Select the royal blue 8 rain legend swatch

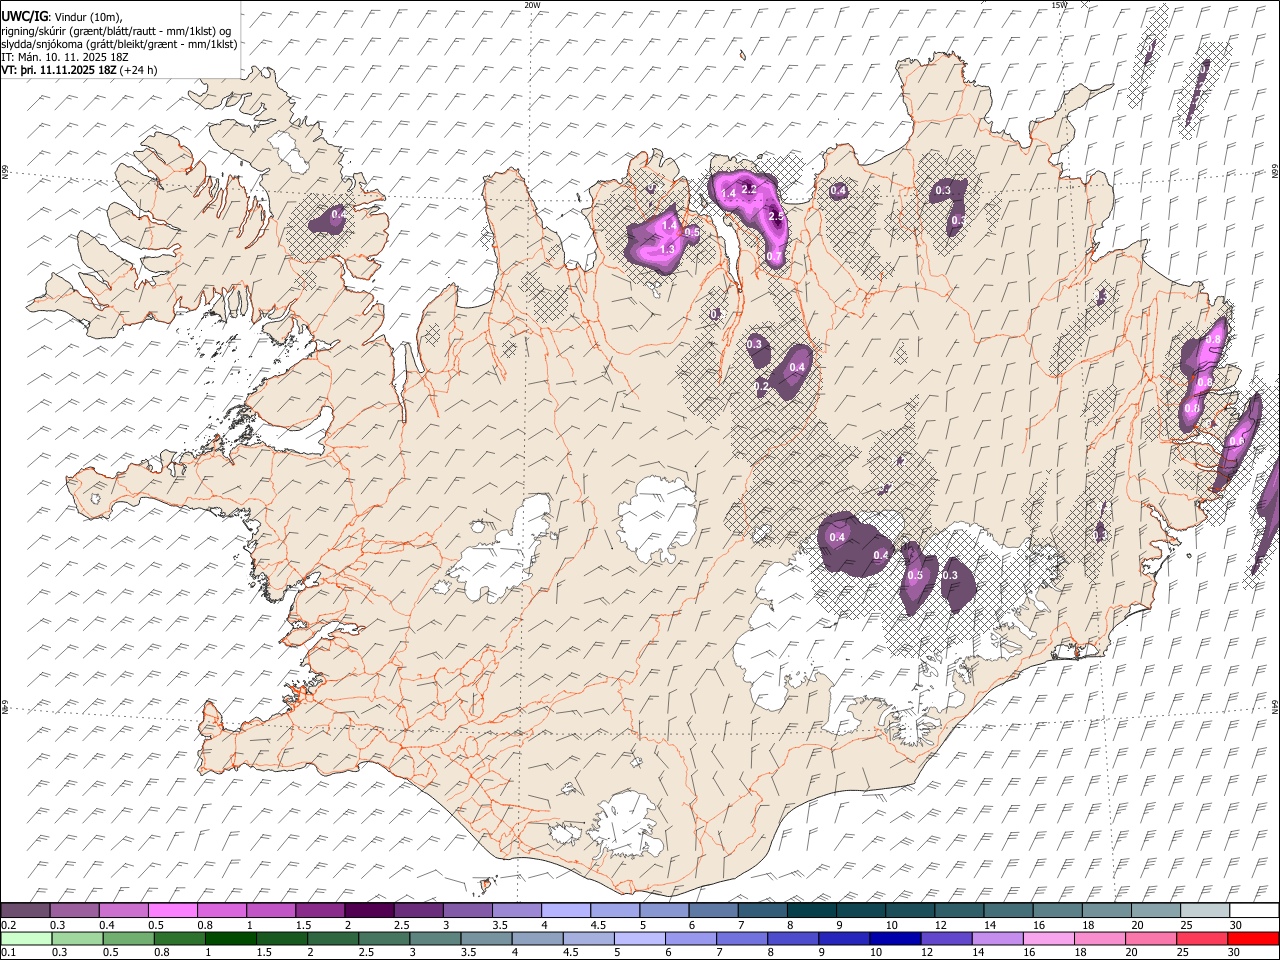click(x=793, y=938)
